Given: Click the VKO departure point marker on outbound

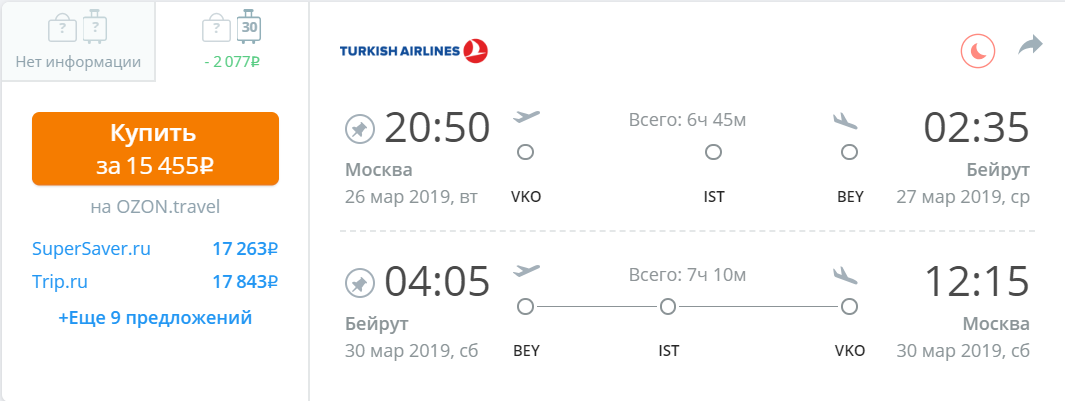Looking at the screenshot, I should click(x=526, y=153).
